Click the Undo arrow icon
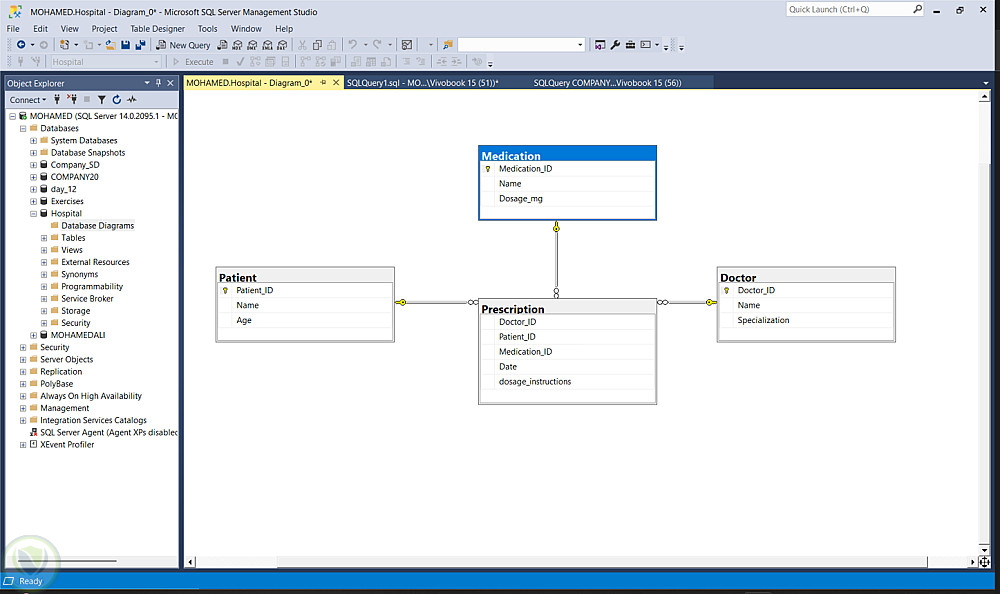1000x594 pixels. click(x=352, y=45)
